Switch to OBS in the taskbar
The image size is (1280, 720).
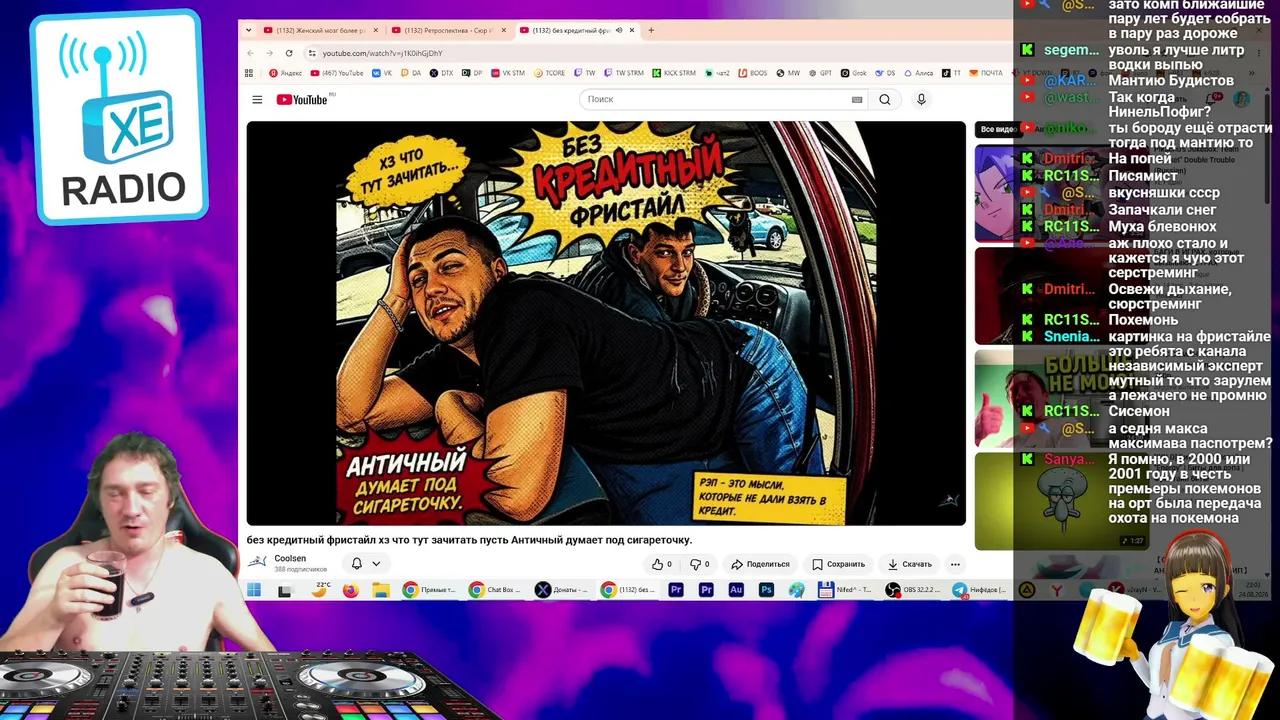click(x=913, y=590)
